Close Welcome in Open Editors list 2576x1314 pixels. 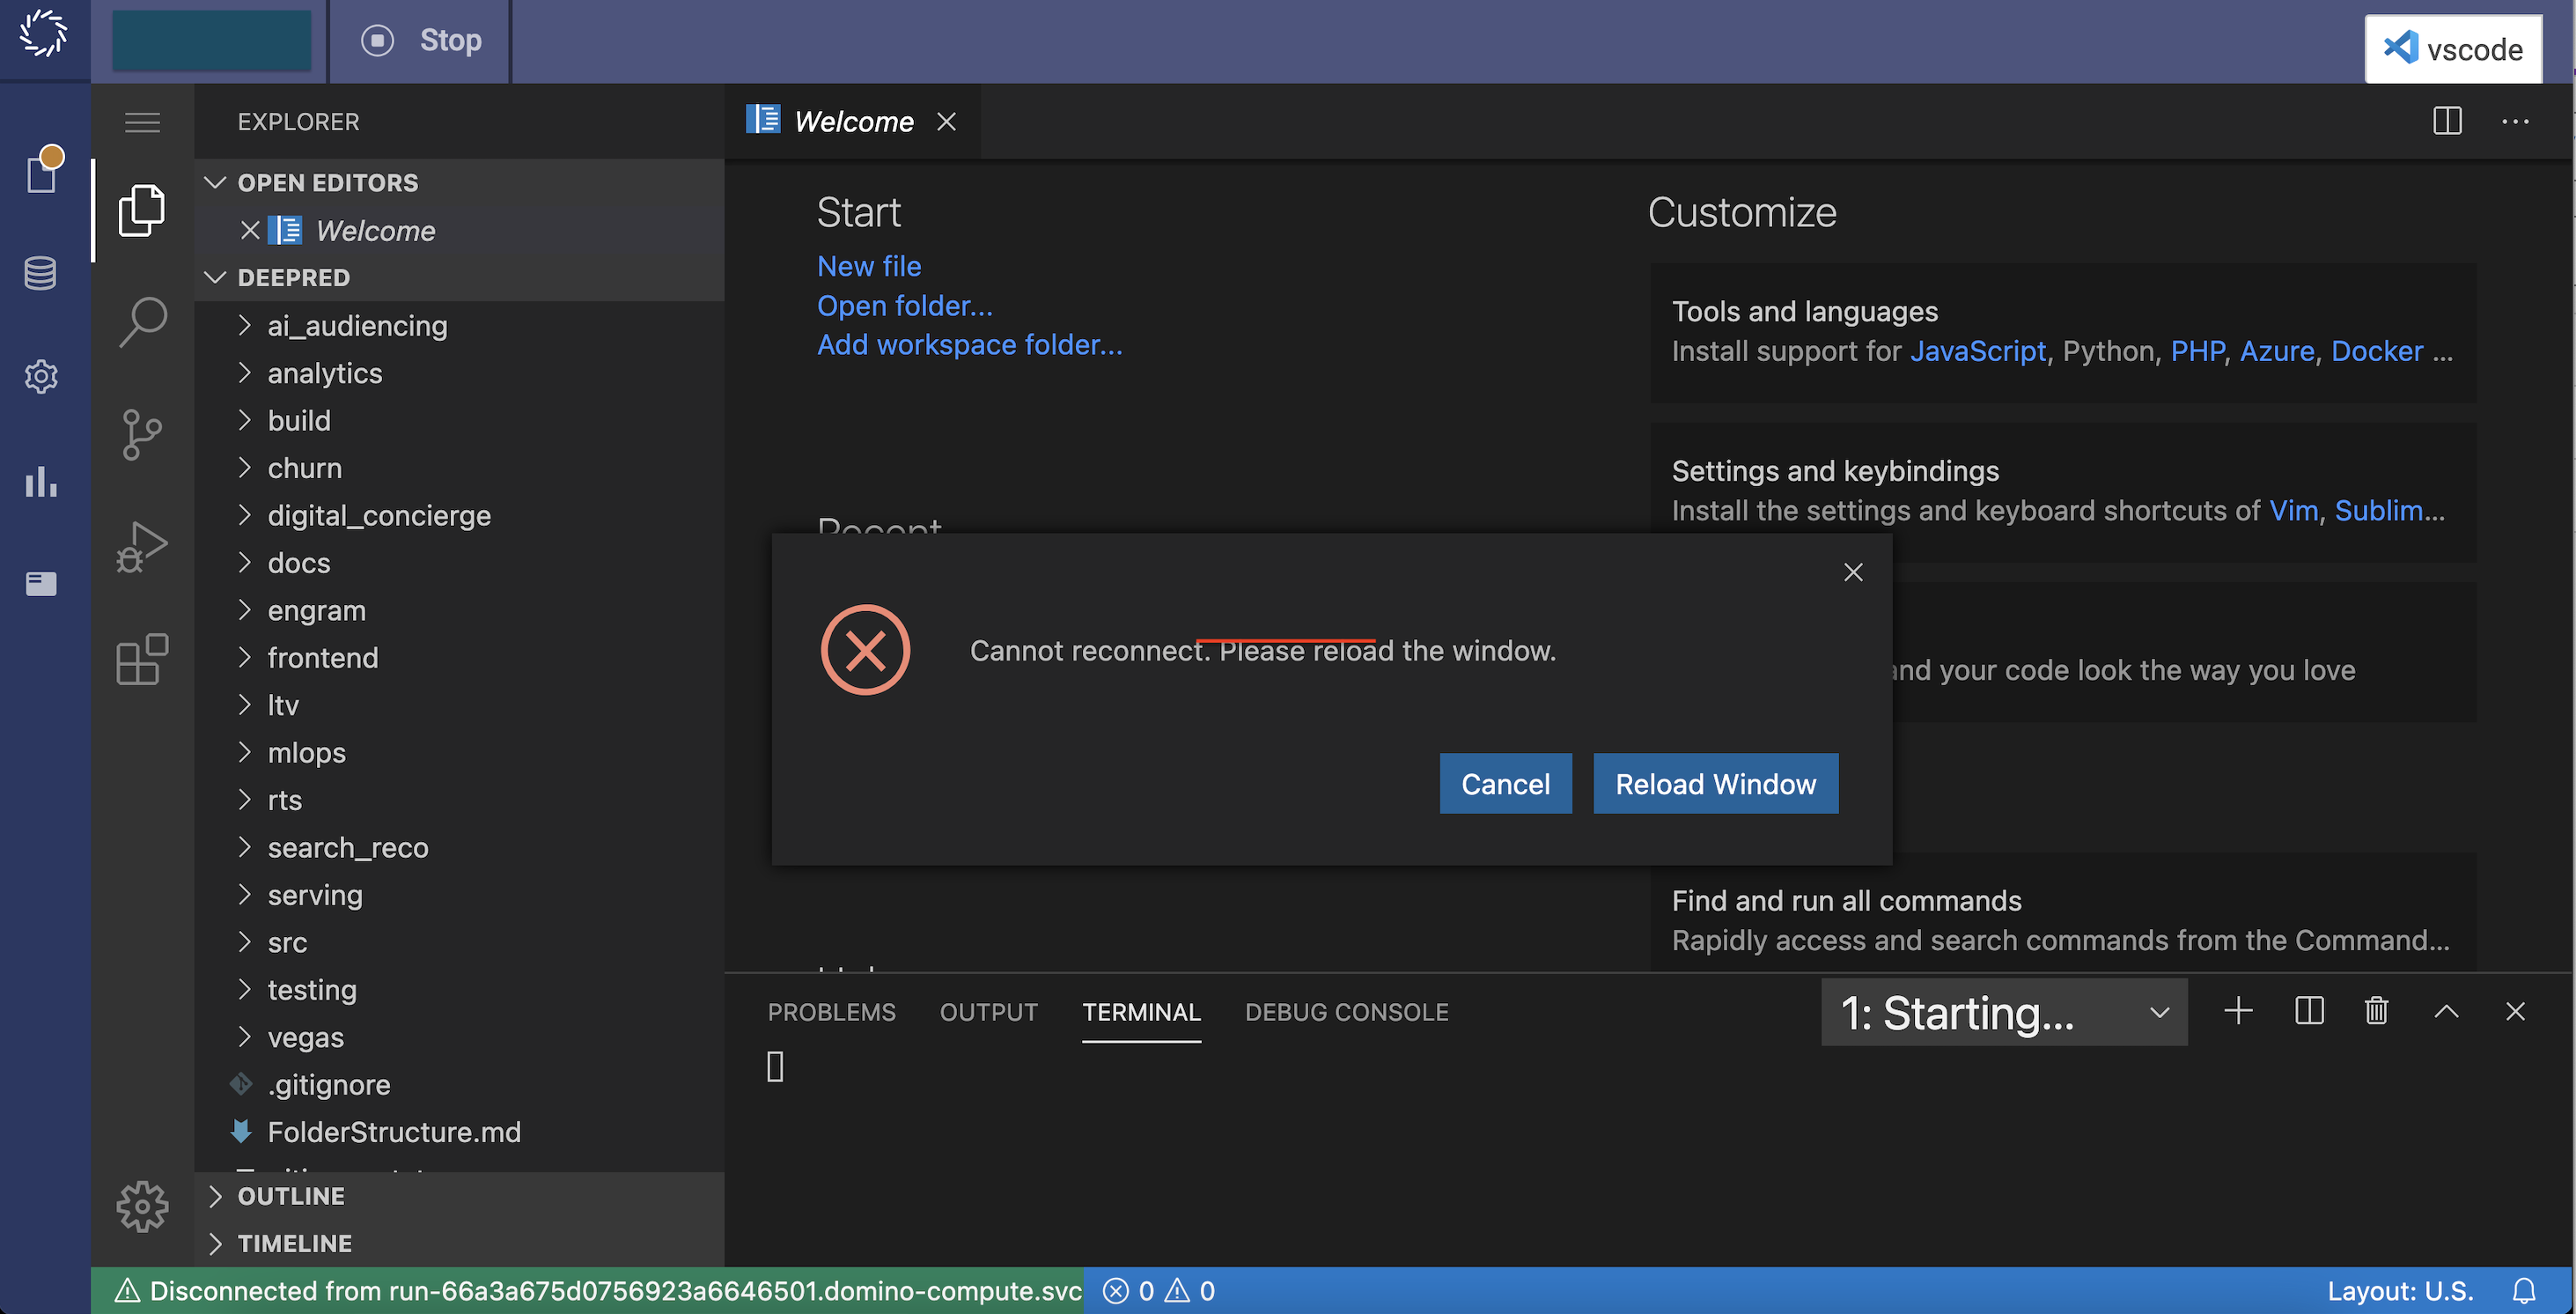pos(250,231)
